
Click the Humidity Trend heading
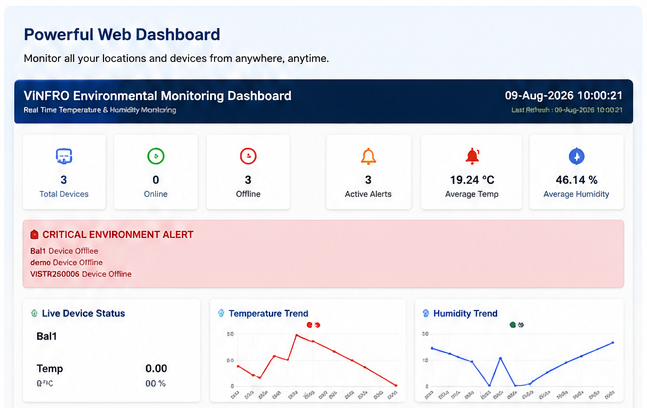465,314
